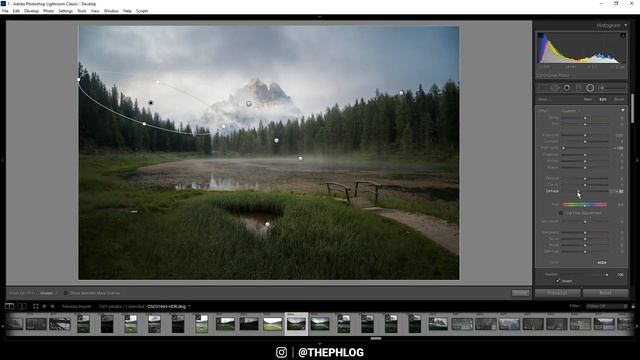The height and width of the screenshot is (360, 640).
Task: Select the pin near the small grass pond
Action: pyautogui.click(x=267, y=224)
